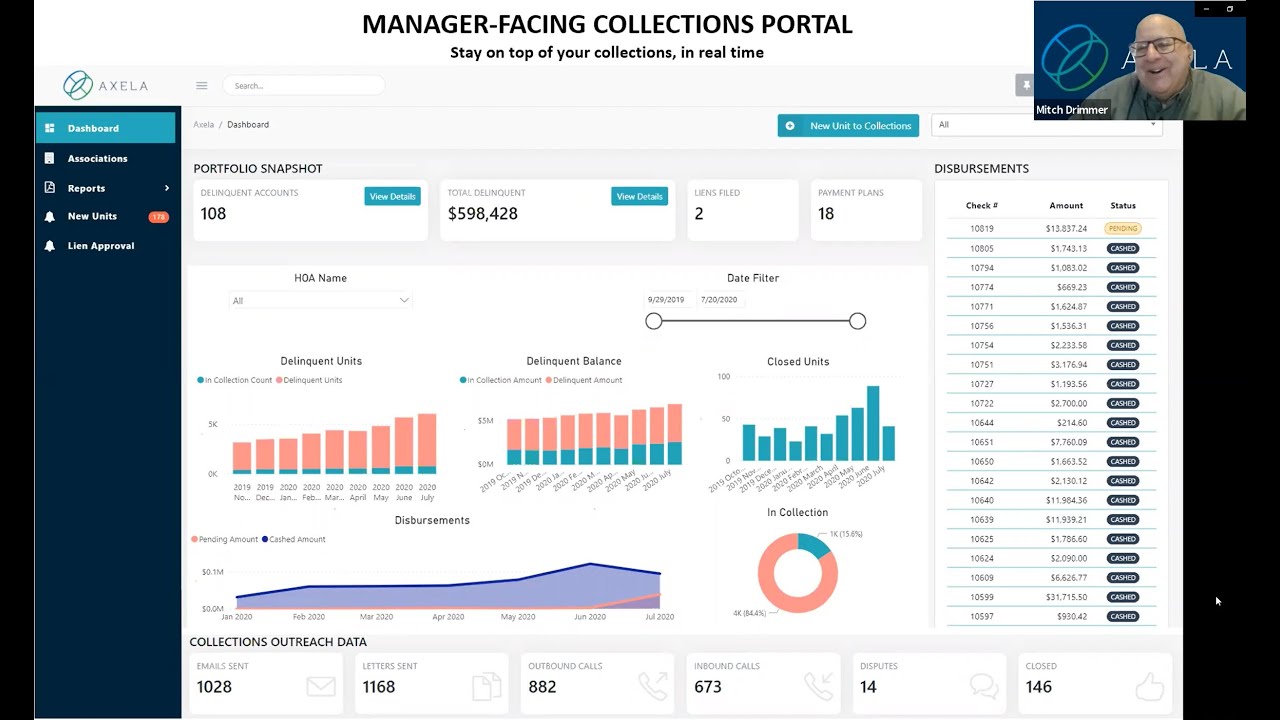Click Delinquent Units legend item
This screenshot has width=1280, height=720.
[x=310, y=380]
